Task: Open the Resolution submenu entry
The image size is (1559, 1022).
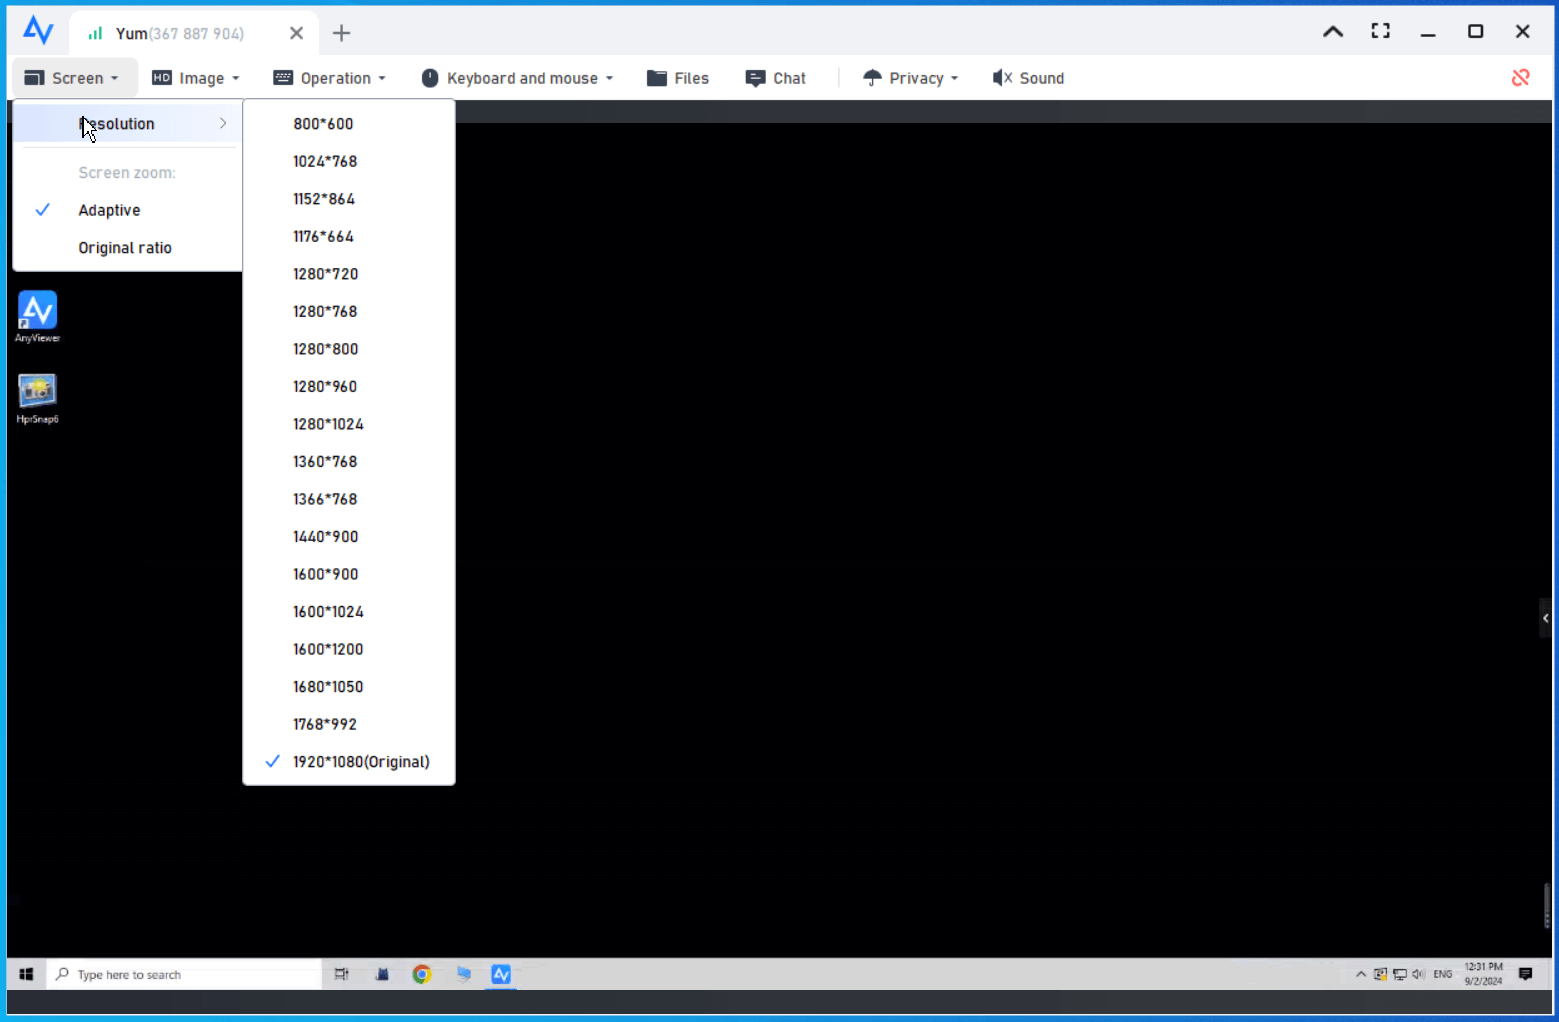Action: click(128, 124)
